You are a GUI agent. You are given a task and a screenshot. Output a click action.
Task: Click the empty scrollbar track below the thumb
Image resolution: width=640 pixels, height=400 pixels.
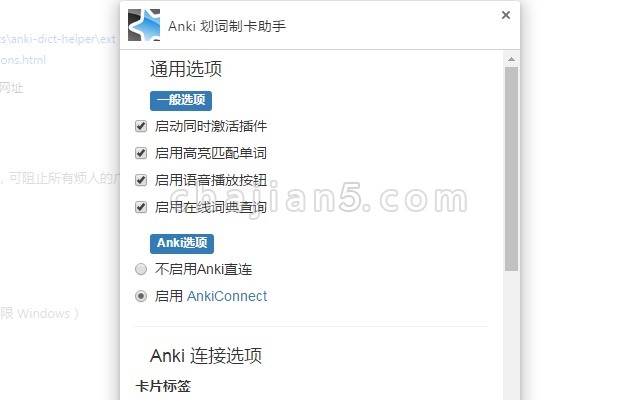[x=511, y=335]
